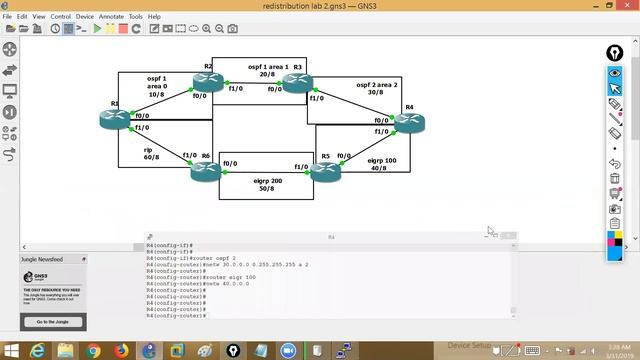The height and width of the screenshot is (360, 640).
Task: Select Draw a rectangle tool
Action: [180, 29]
